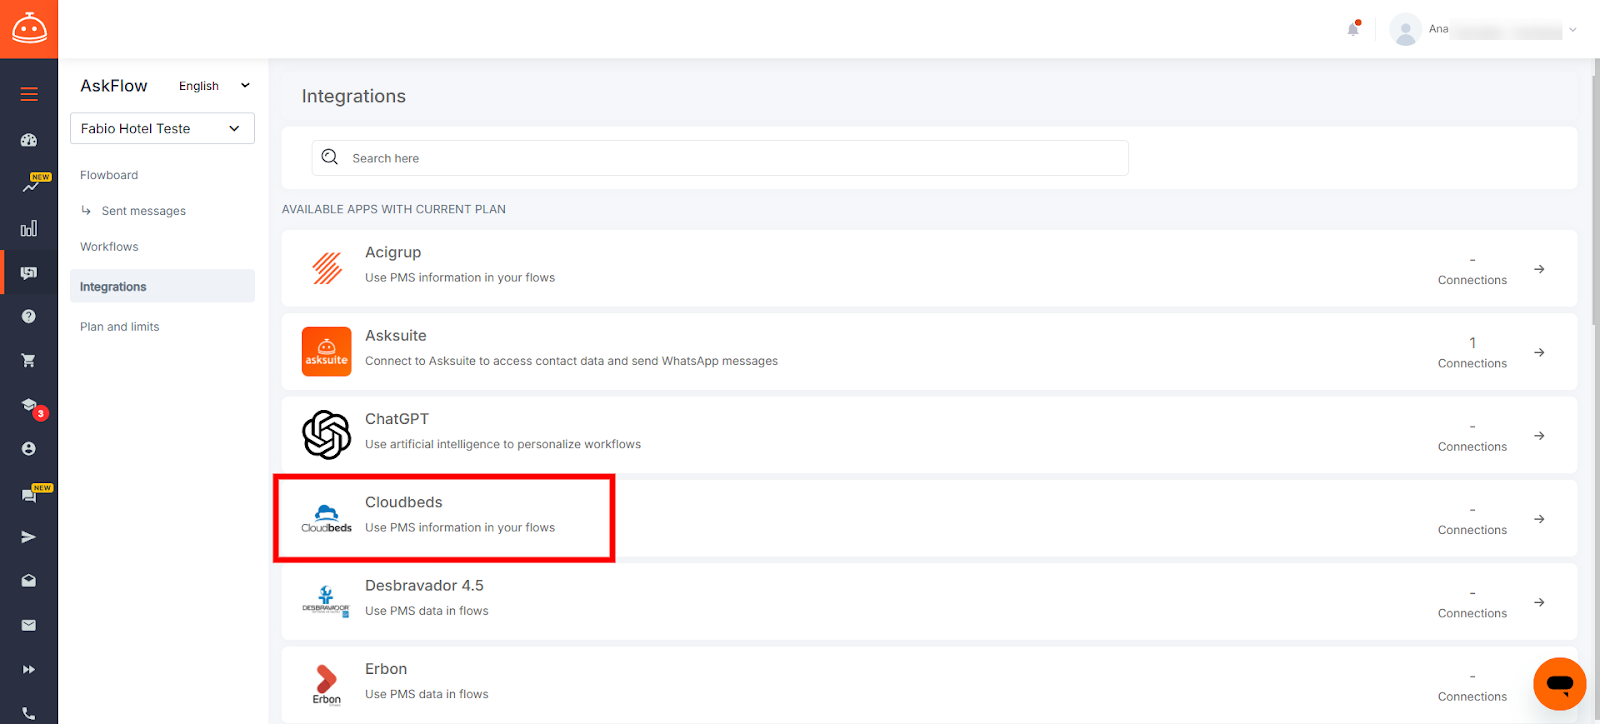Click the Cloudbeds logo
Screen dimensions: 1600x724
point(327,518)
